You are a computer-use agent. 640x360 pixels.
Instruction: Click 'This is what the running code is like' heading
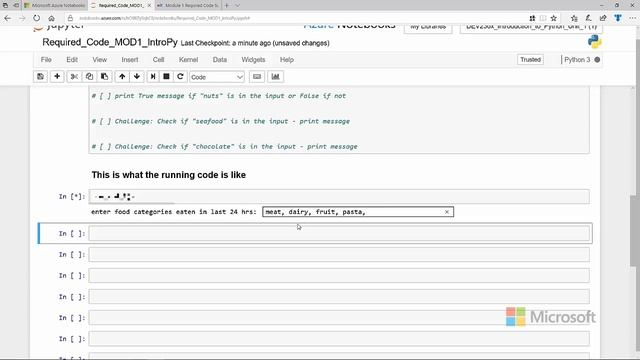pos(169,175)
